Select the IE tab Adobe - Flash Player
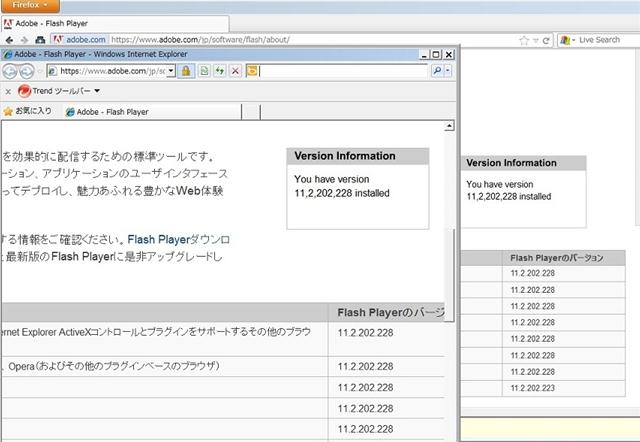Screen dimensions: 640x442 tap(152, 112)
